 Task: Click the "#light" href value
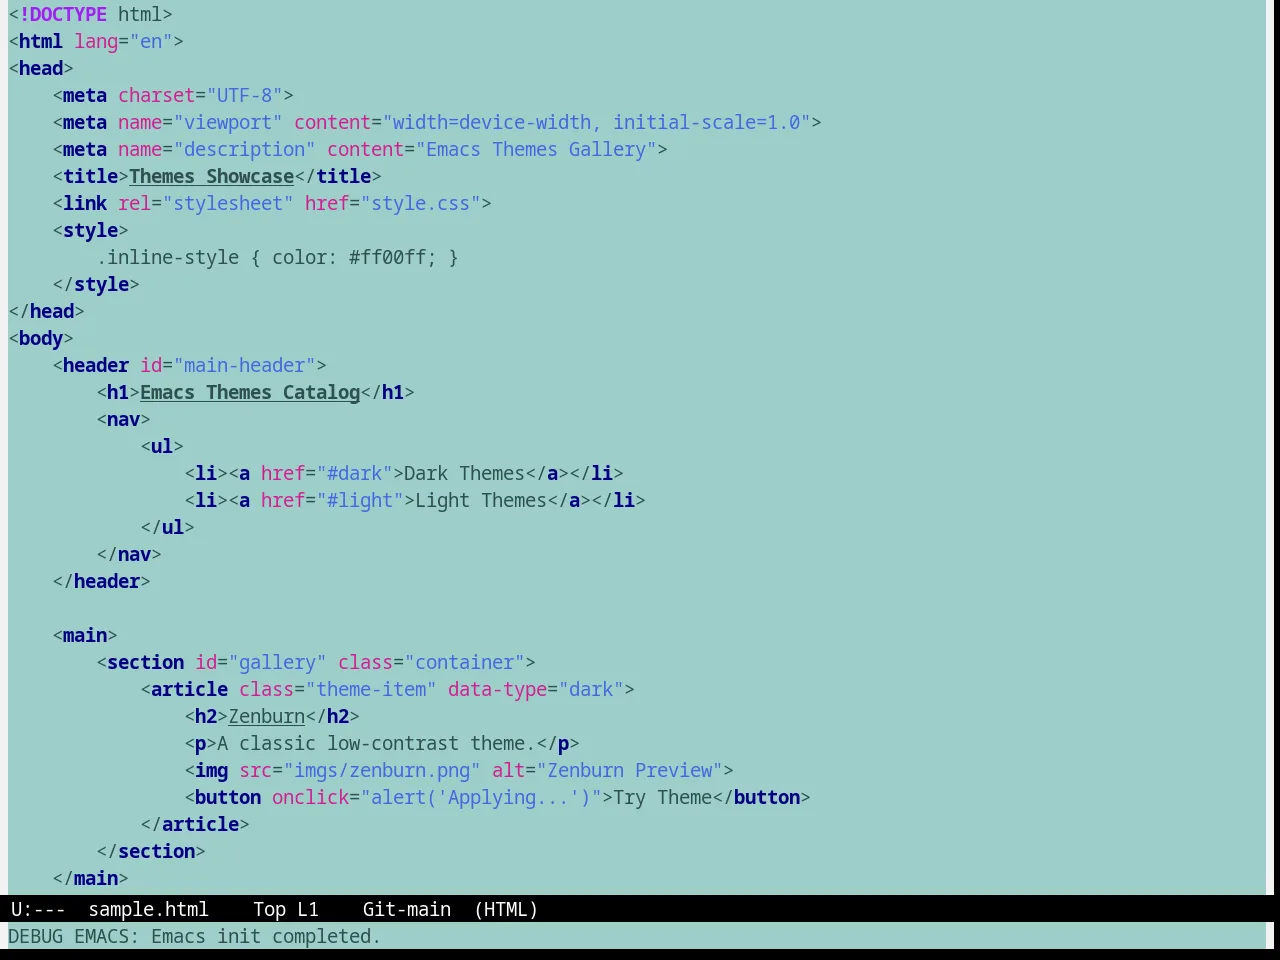360,500
